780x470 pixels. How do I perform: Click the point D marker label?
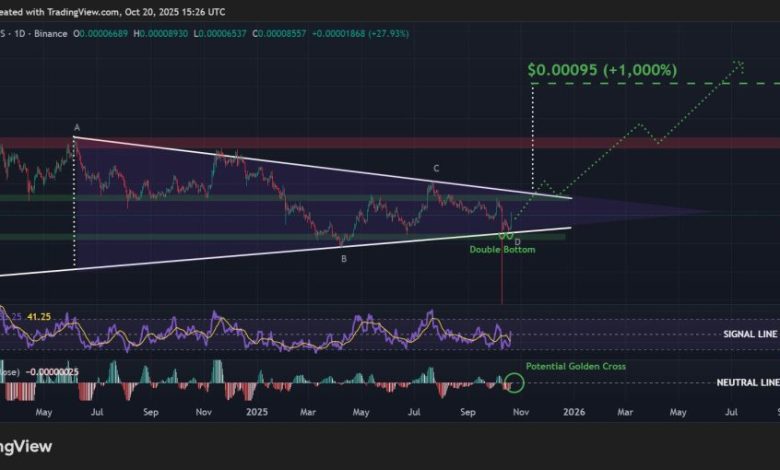[x=517, y=241]
